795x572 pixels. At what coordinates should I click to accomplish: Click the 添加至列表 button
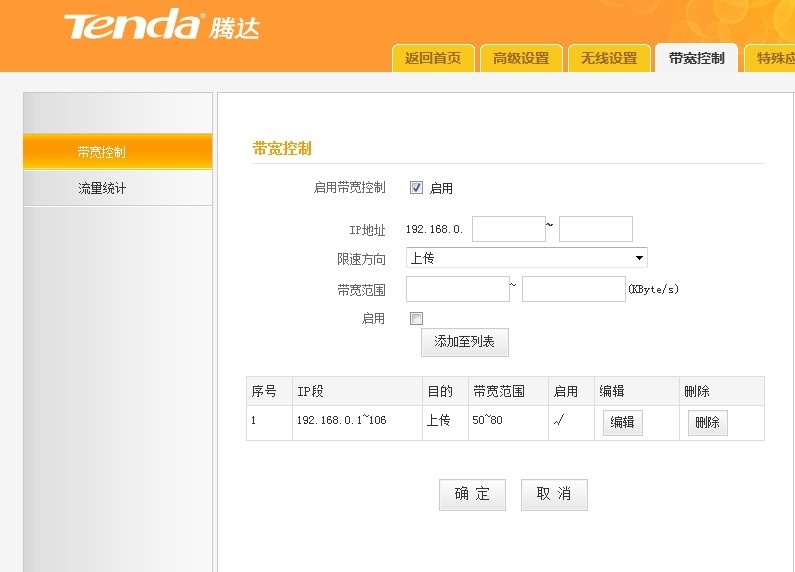coord(464,342)
